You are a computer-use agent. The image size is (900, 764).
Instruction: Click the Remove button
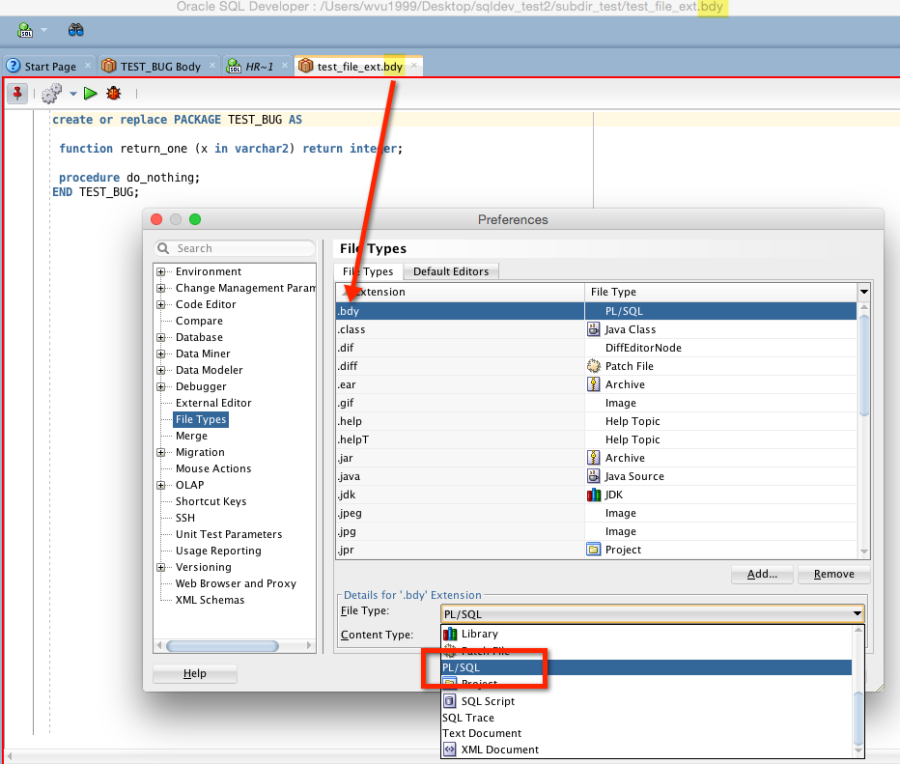pyautogui.click(x=833, y=574)
